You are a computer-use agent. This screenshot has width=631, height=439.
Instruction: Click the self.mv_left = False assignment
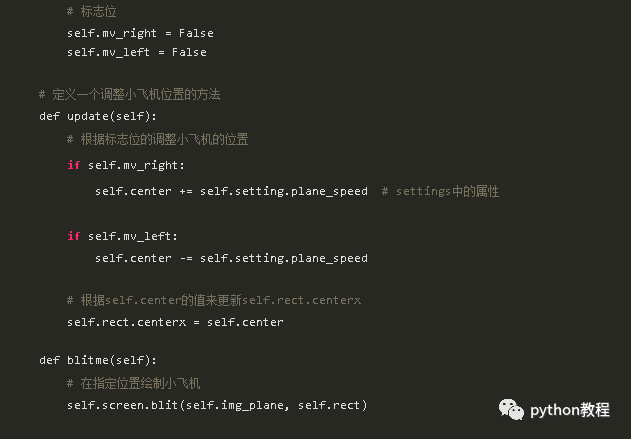pos(137,52)
